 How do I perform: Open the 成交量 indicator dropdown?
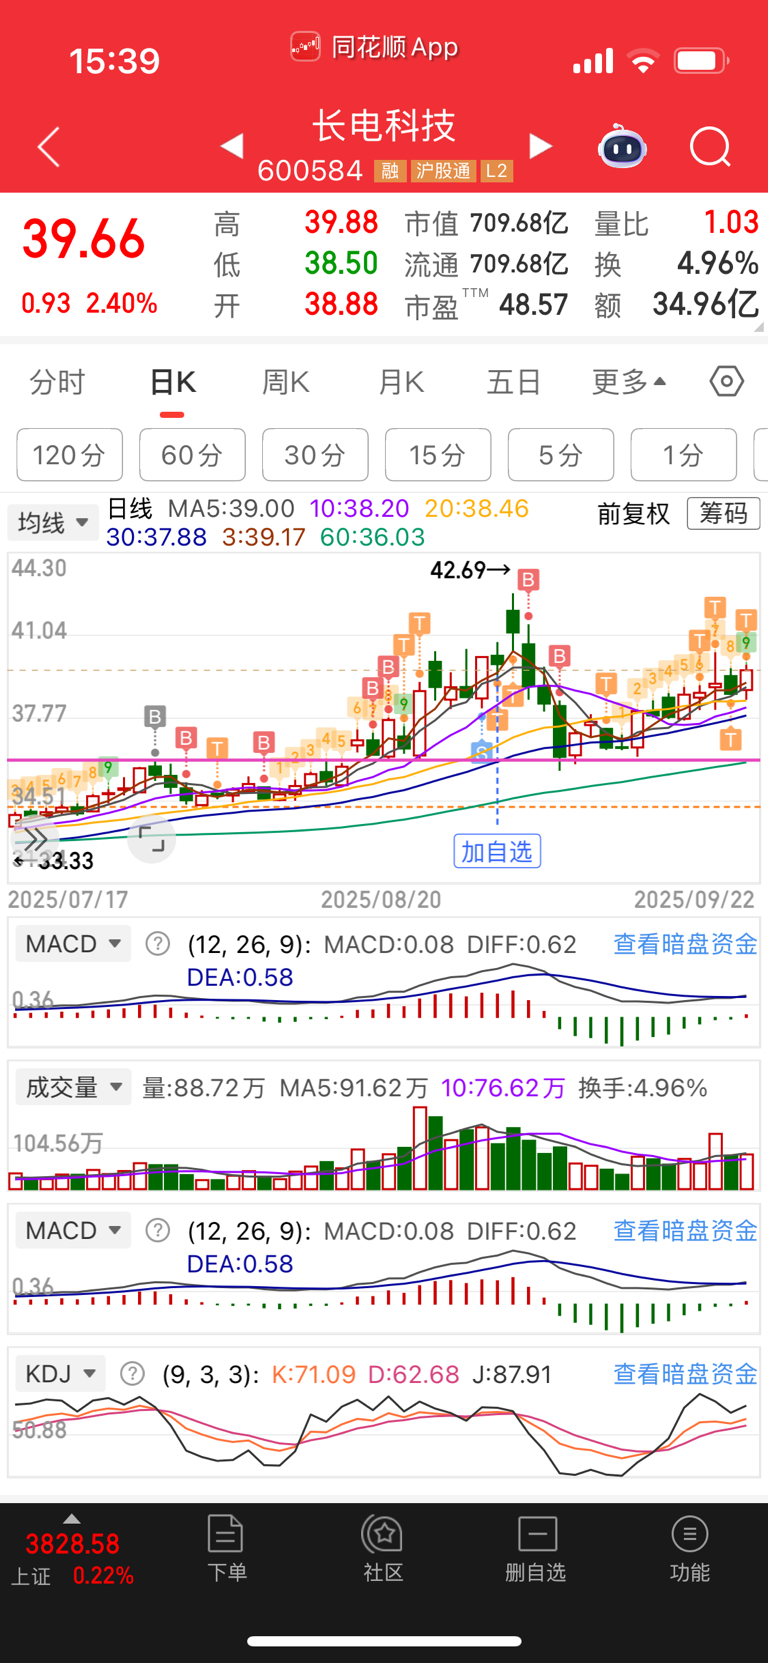pyautogui.click(x=73, y=1087)
